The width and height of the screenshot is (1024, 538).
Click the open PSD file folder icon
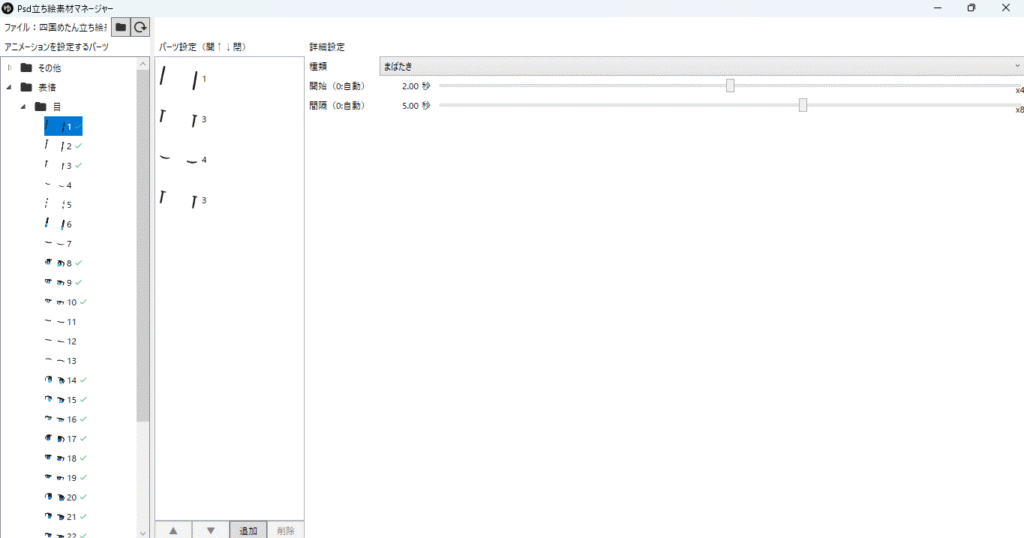pos(121,27)
